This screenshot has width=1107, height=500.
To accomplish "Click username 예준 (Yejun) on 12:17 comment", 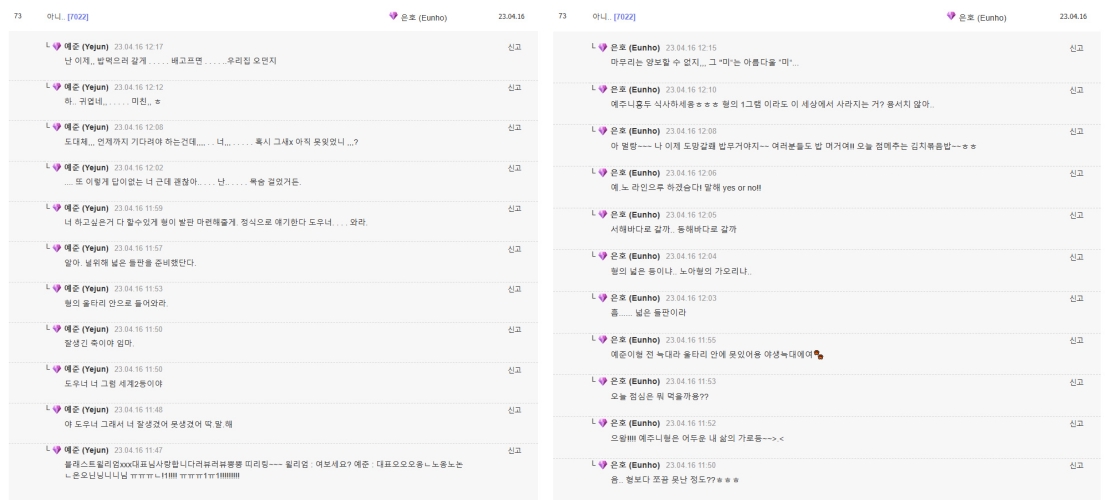I will tap(86, 47).
